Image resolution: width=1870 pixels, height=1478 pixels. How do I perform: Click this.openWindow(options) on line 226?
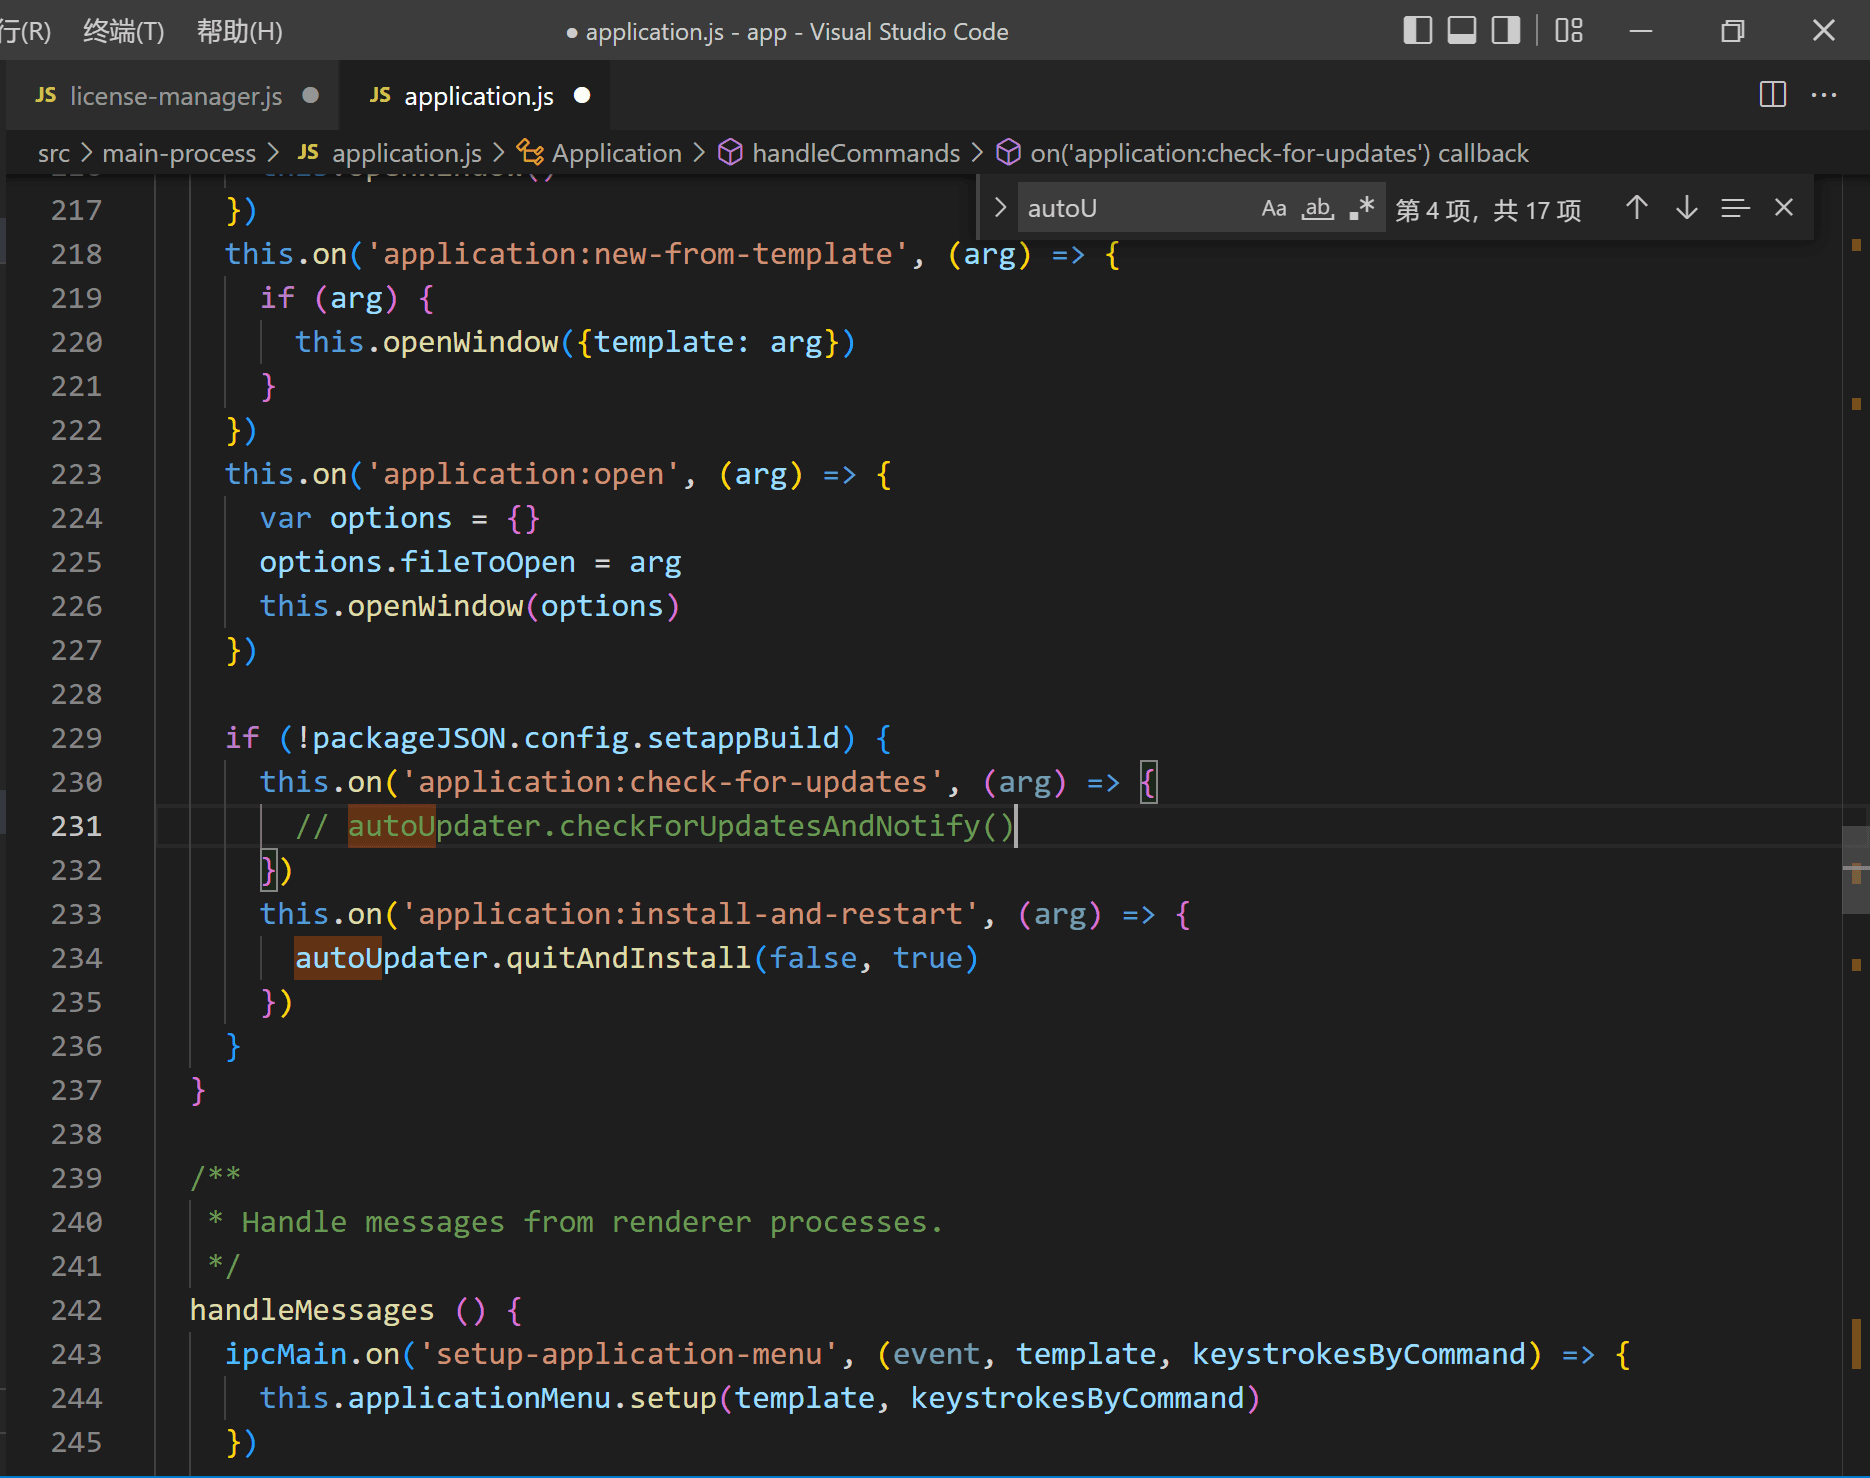470,606
